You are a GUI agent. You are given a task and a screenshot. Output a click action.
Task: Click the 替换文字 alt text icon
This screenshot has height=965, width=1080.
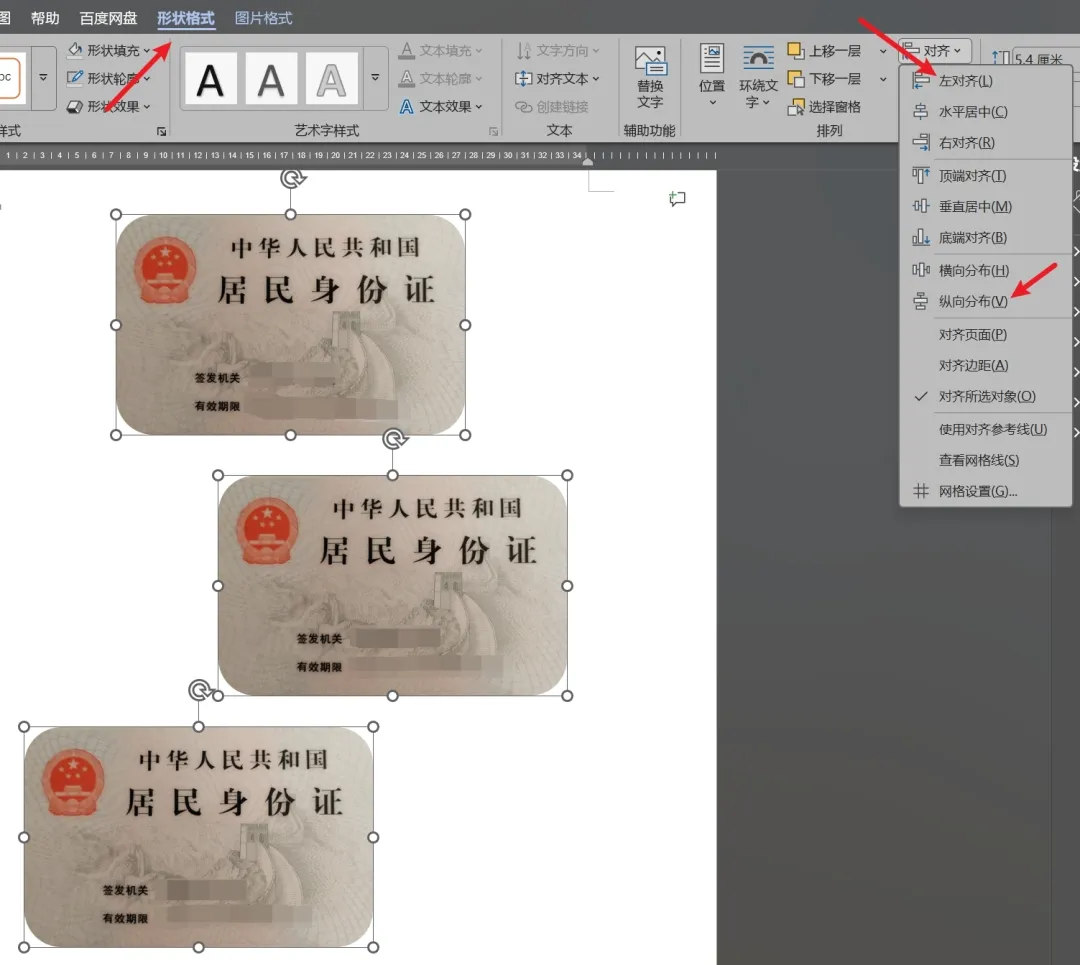tap(650, 61)
